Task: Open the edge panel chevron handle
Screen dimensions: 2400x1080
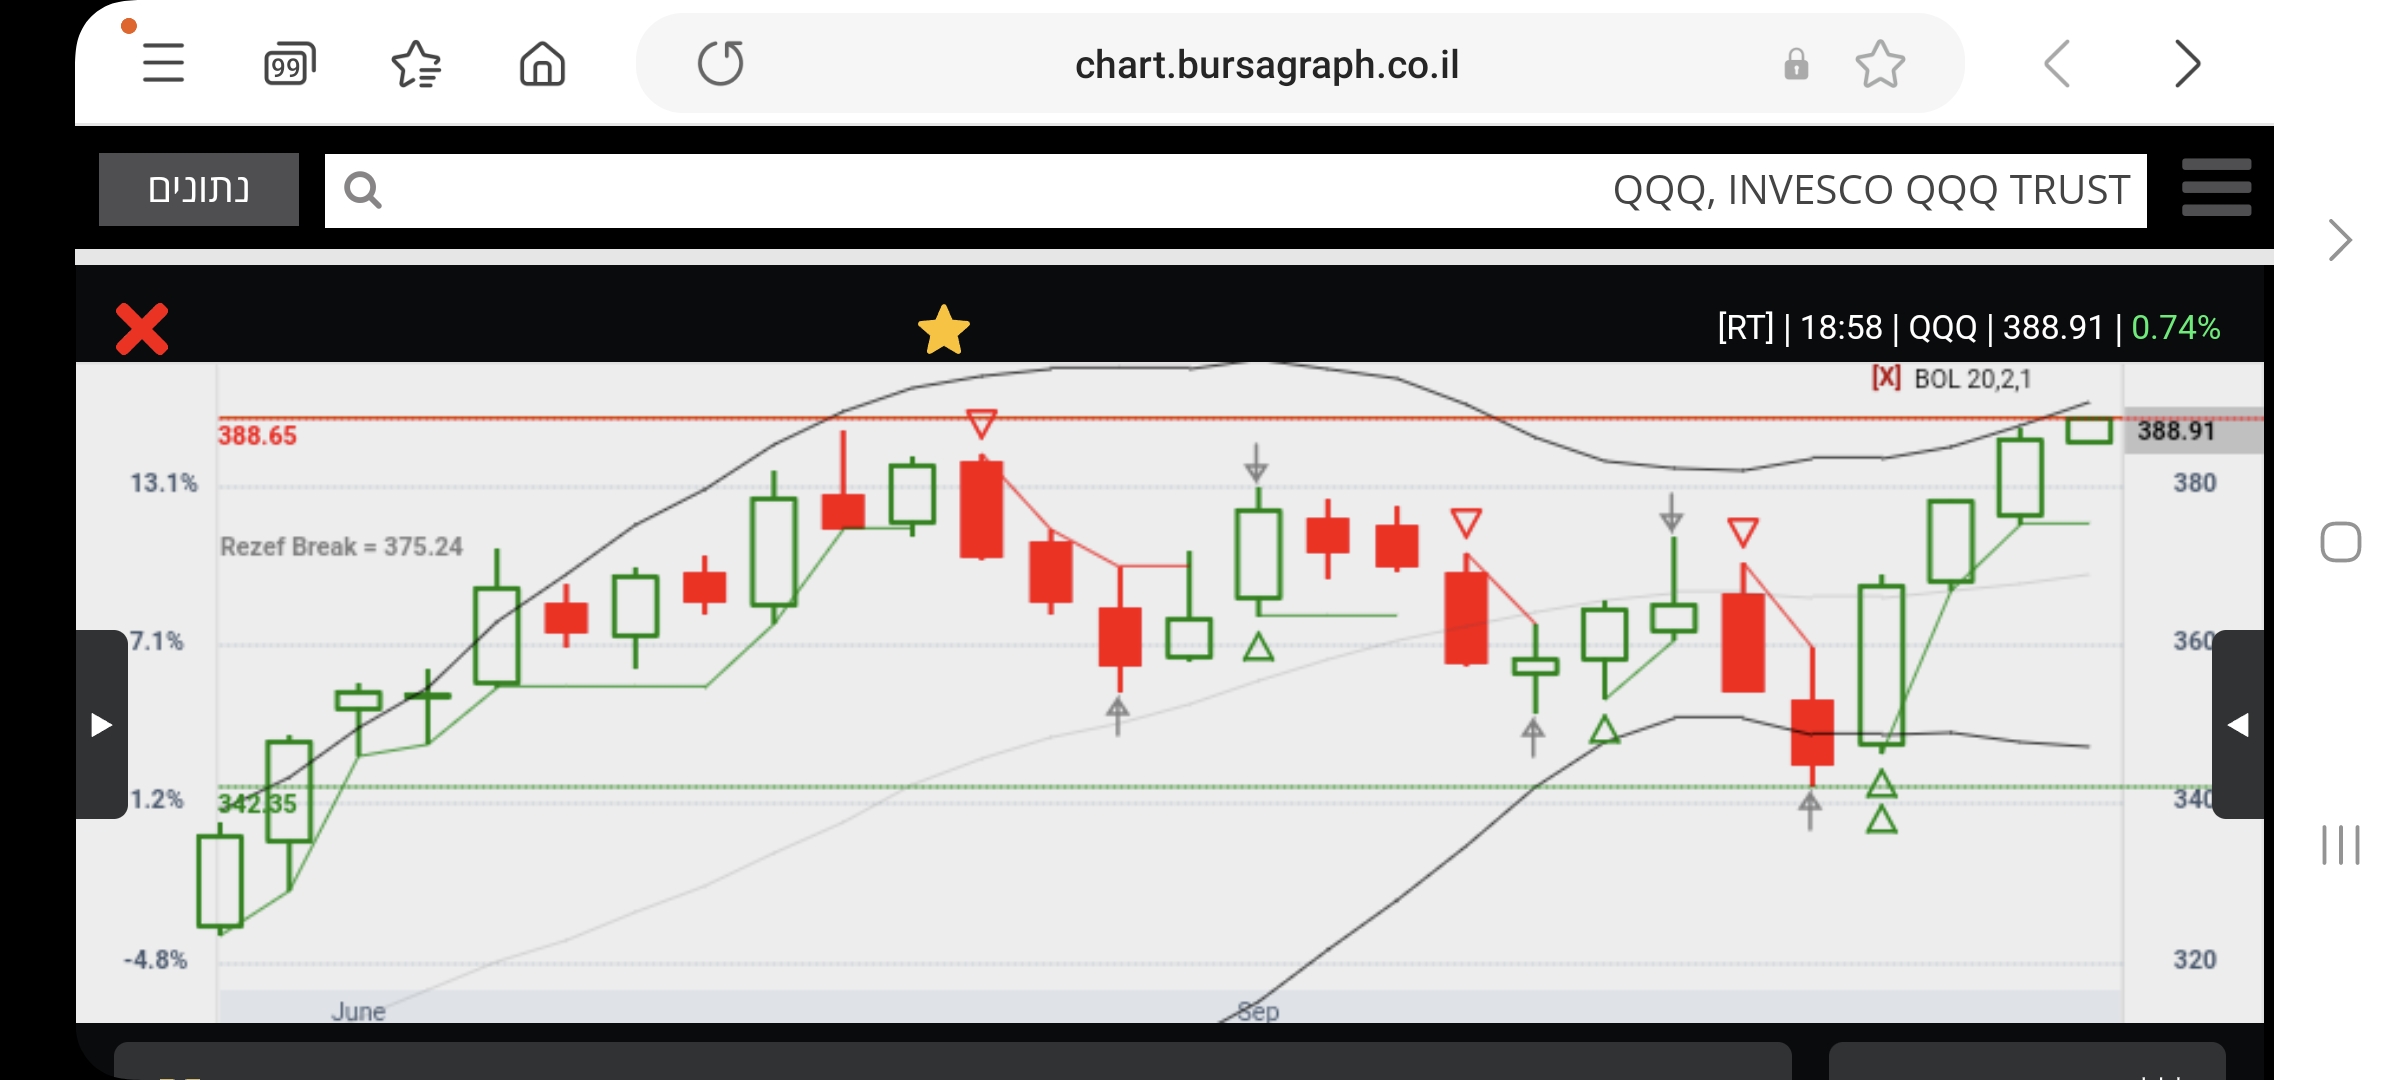Action: (2340, 240)
